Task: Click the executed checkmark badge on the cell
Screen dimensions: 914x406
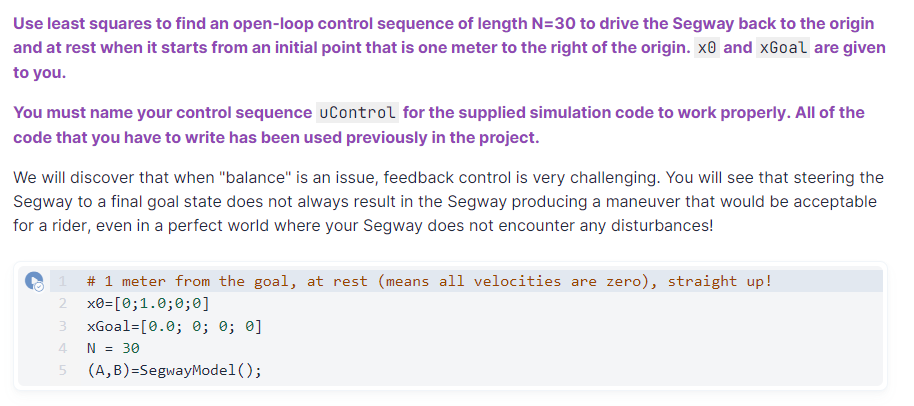Action: [39, 287]
